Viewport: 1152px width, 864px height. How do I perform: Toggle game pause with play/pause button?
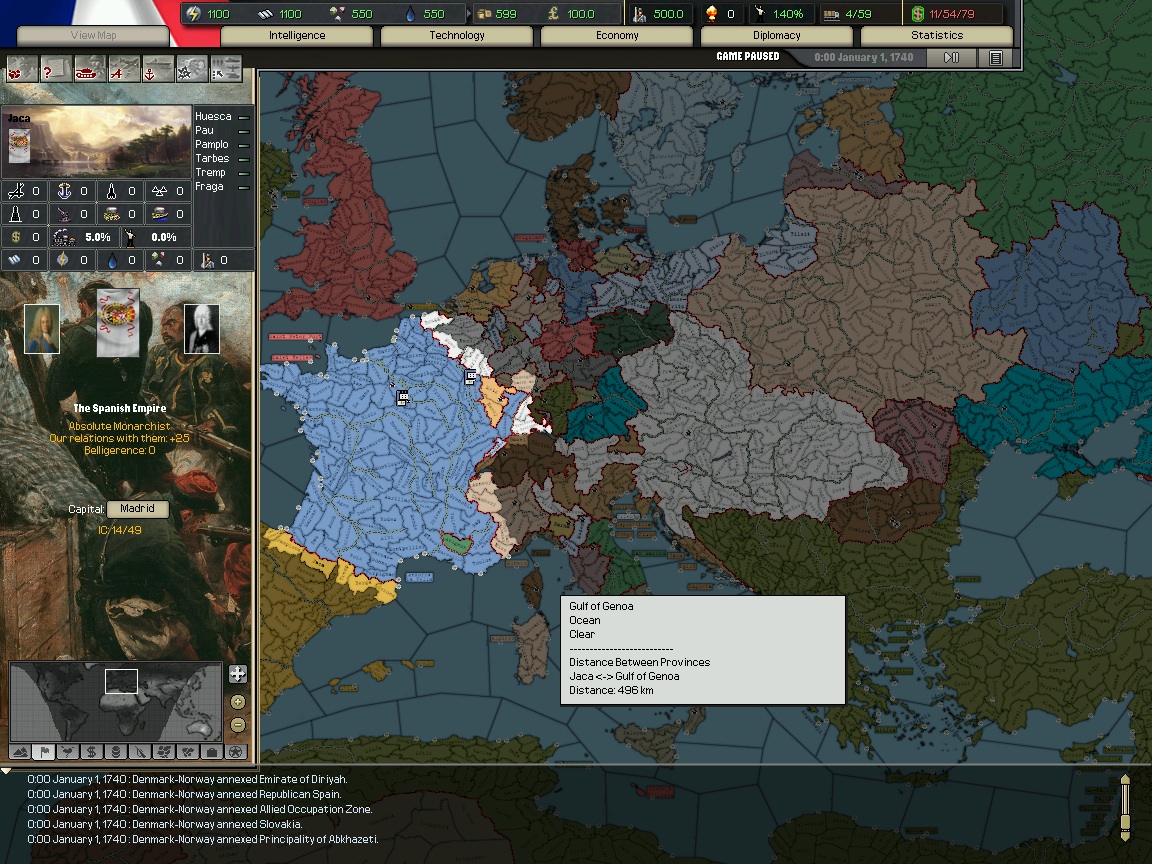pos(952,58)
